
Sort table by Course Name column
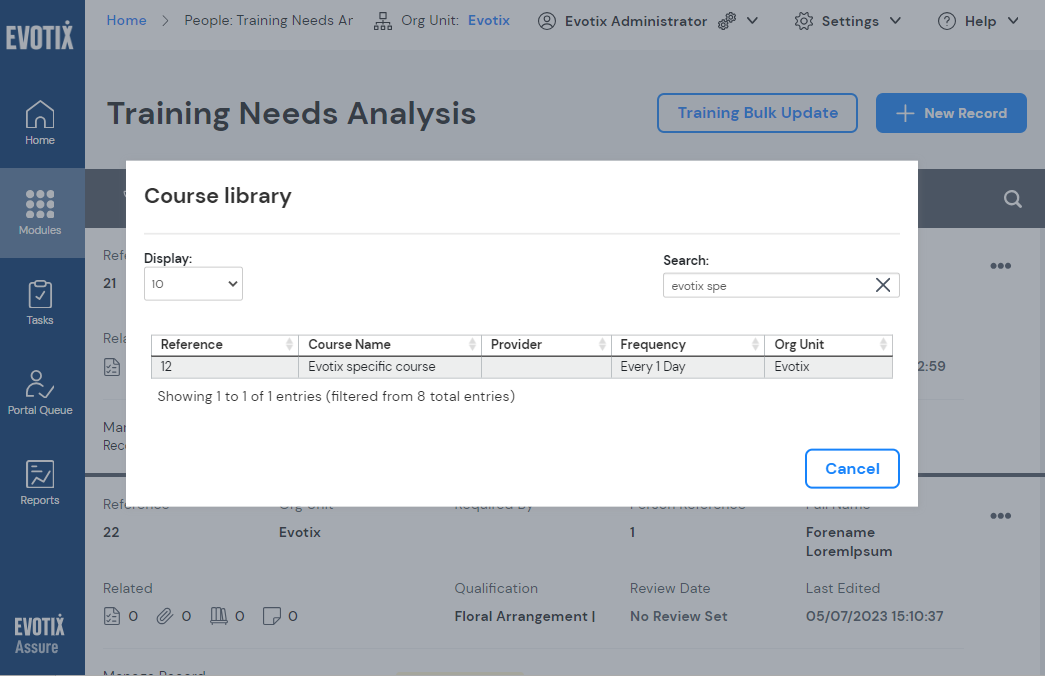click(392, 345)
